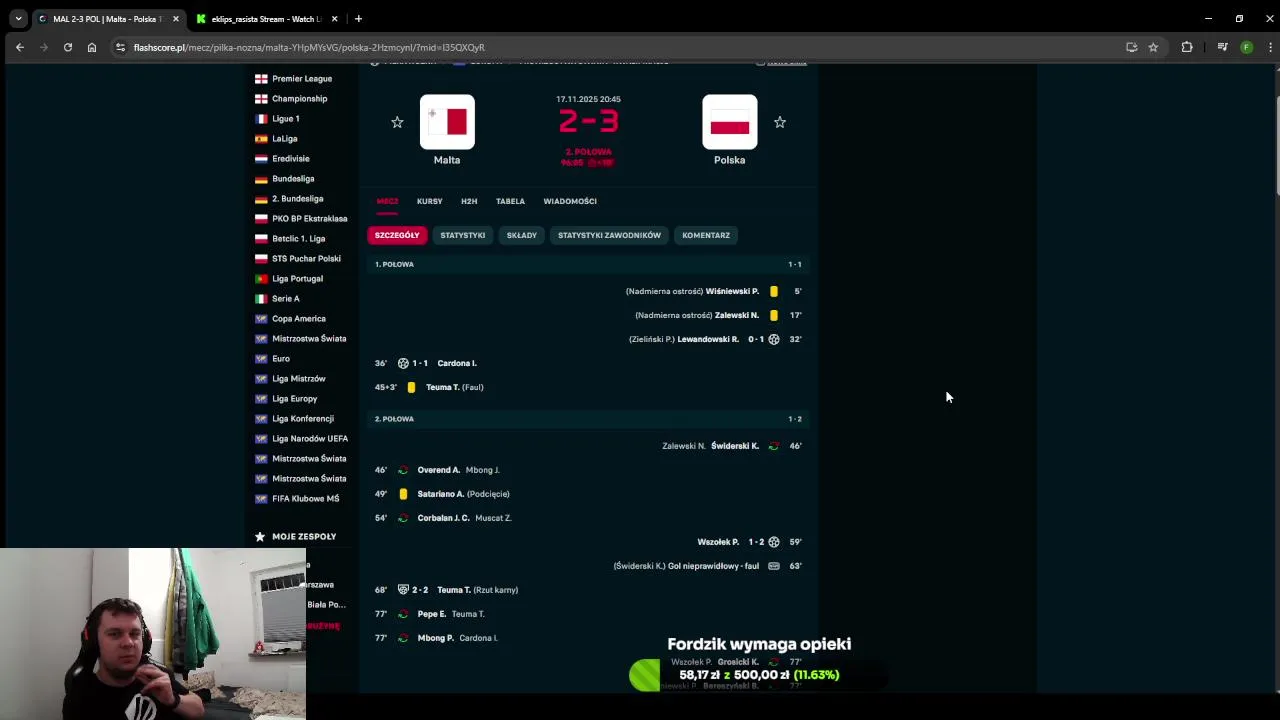
Task: Click the MOJE ZESPOŁY star icon
Action: [260, 536]
